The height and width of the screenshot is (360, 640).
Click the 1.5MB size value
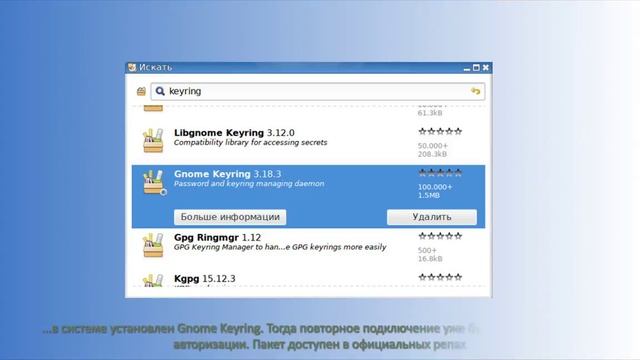[x=429, y=196]
